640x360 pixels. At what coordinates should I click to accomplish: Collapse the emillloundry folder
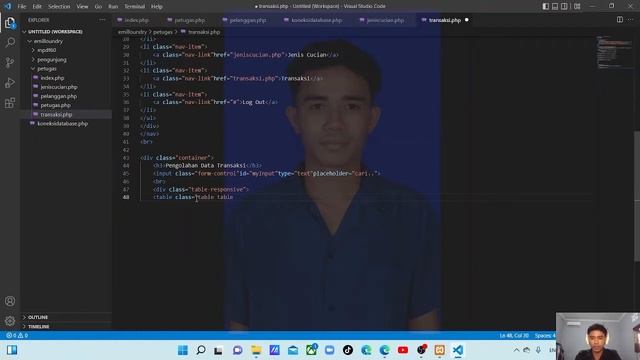(x=48, y=41)
